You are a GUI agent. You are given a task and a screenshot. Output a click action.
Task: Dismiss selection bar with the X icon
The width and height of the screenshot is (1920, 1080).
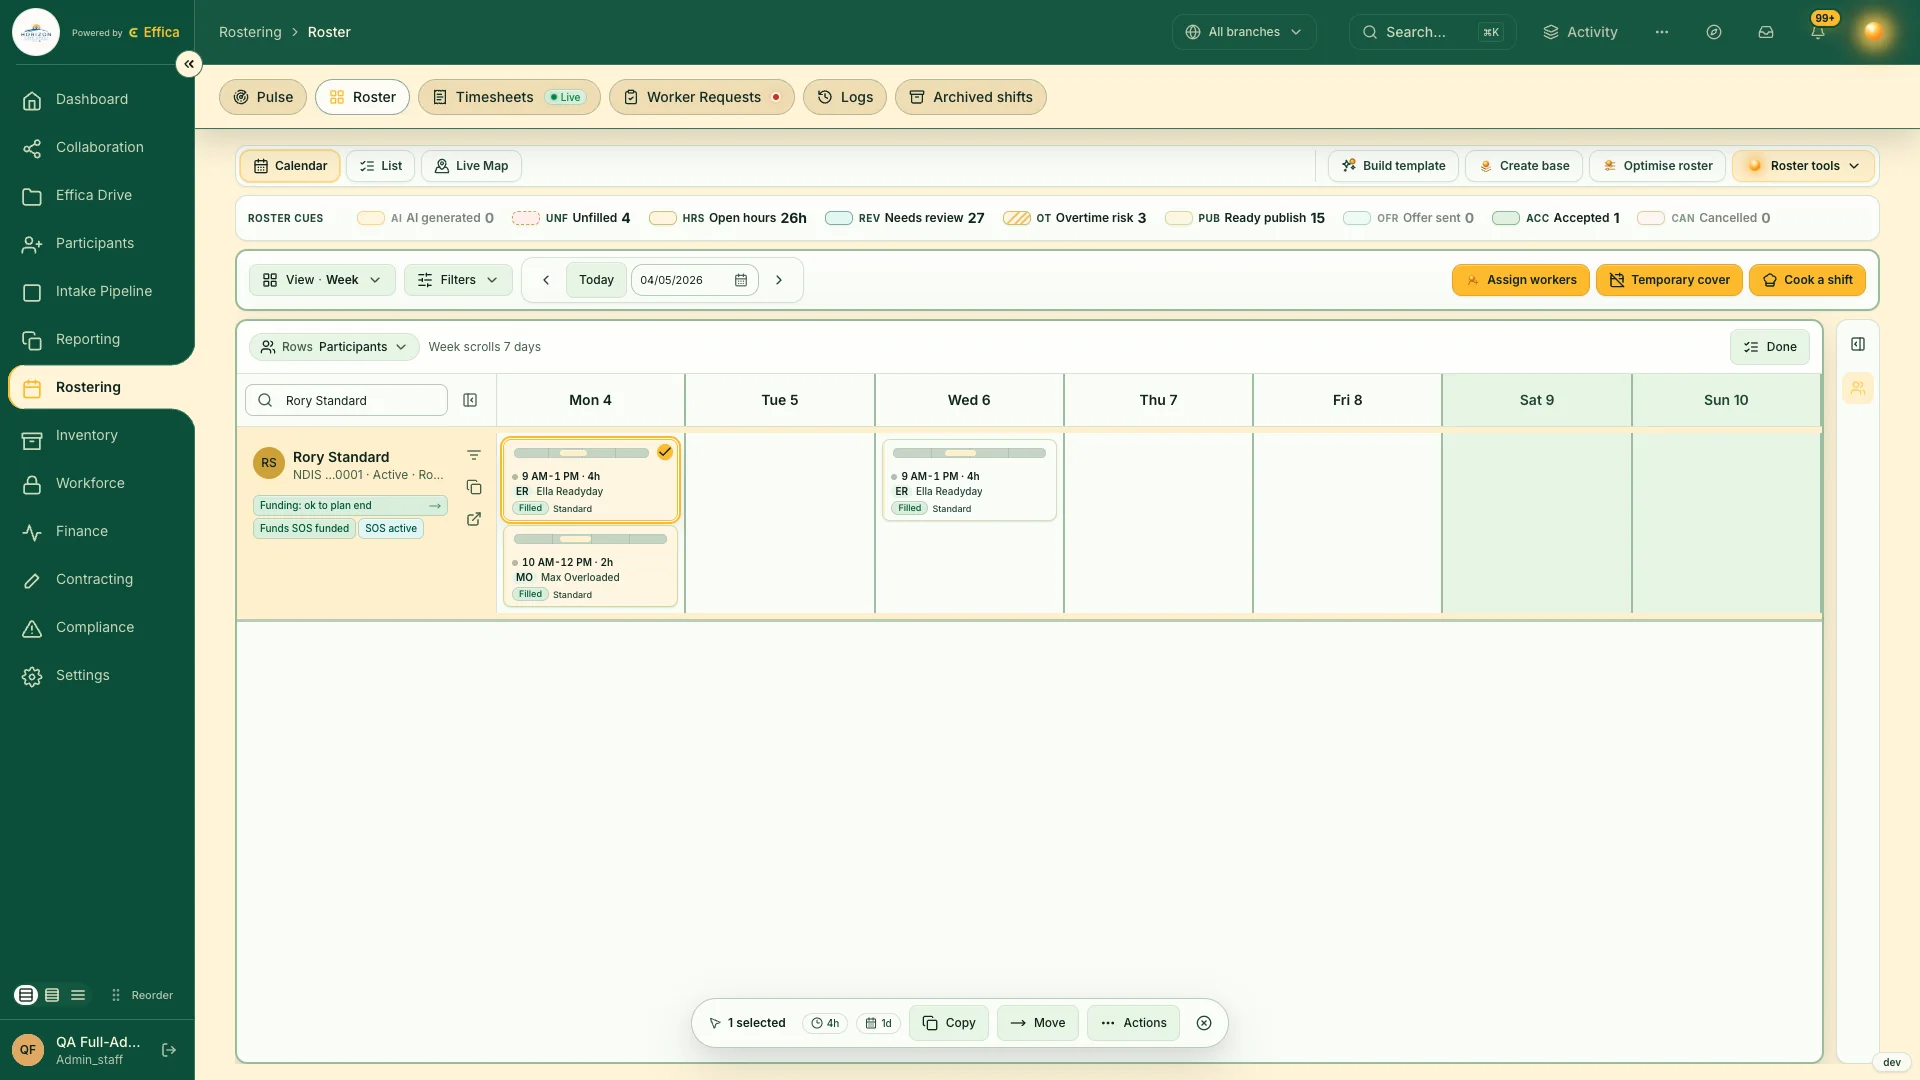(1204, 1023)
